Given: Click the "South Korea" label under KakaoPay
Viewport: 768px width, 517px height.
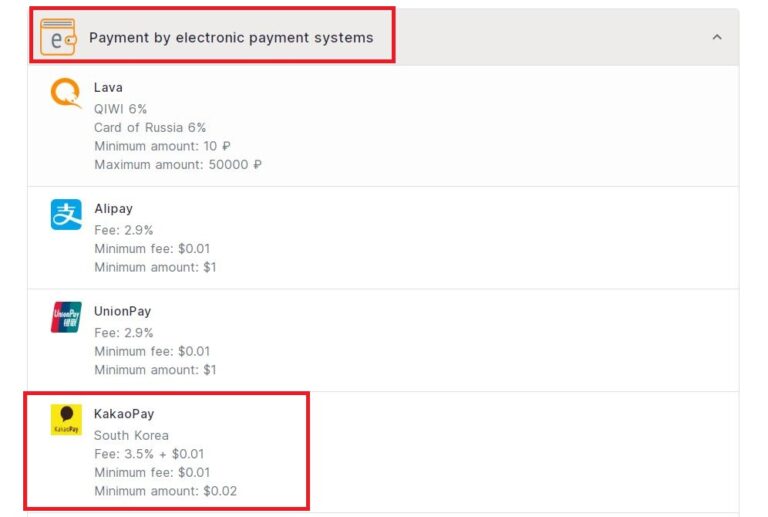Looking at the screenshot, I should pos(131,435).
